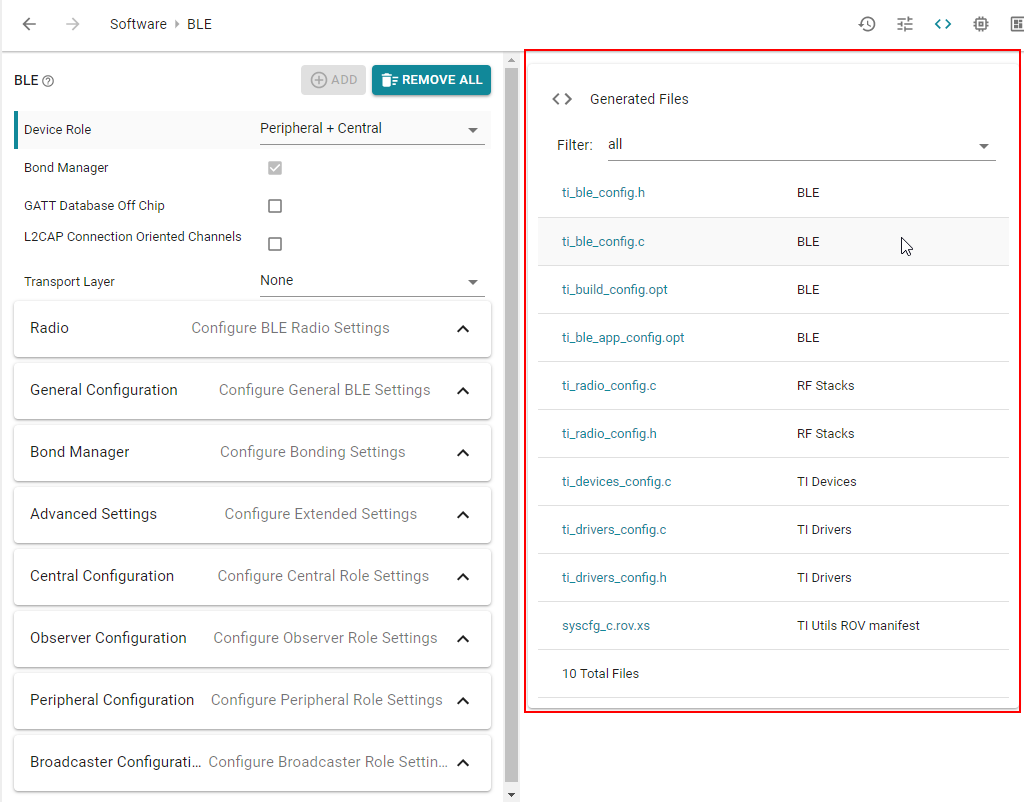Toggle the Bond Manager checkbox
The width and height of the screenshot is (1024, 802).
pos(275,168)
